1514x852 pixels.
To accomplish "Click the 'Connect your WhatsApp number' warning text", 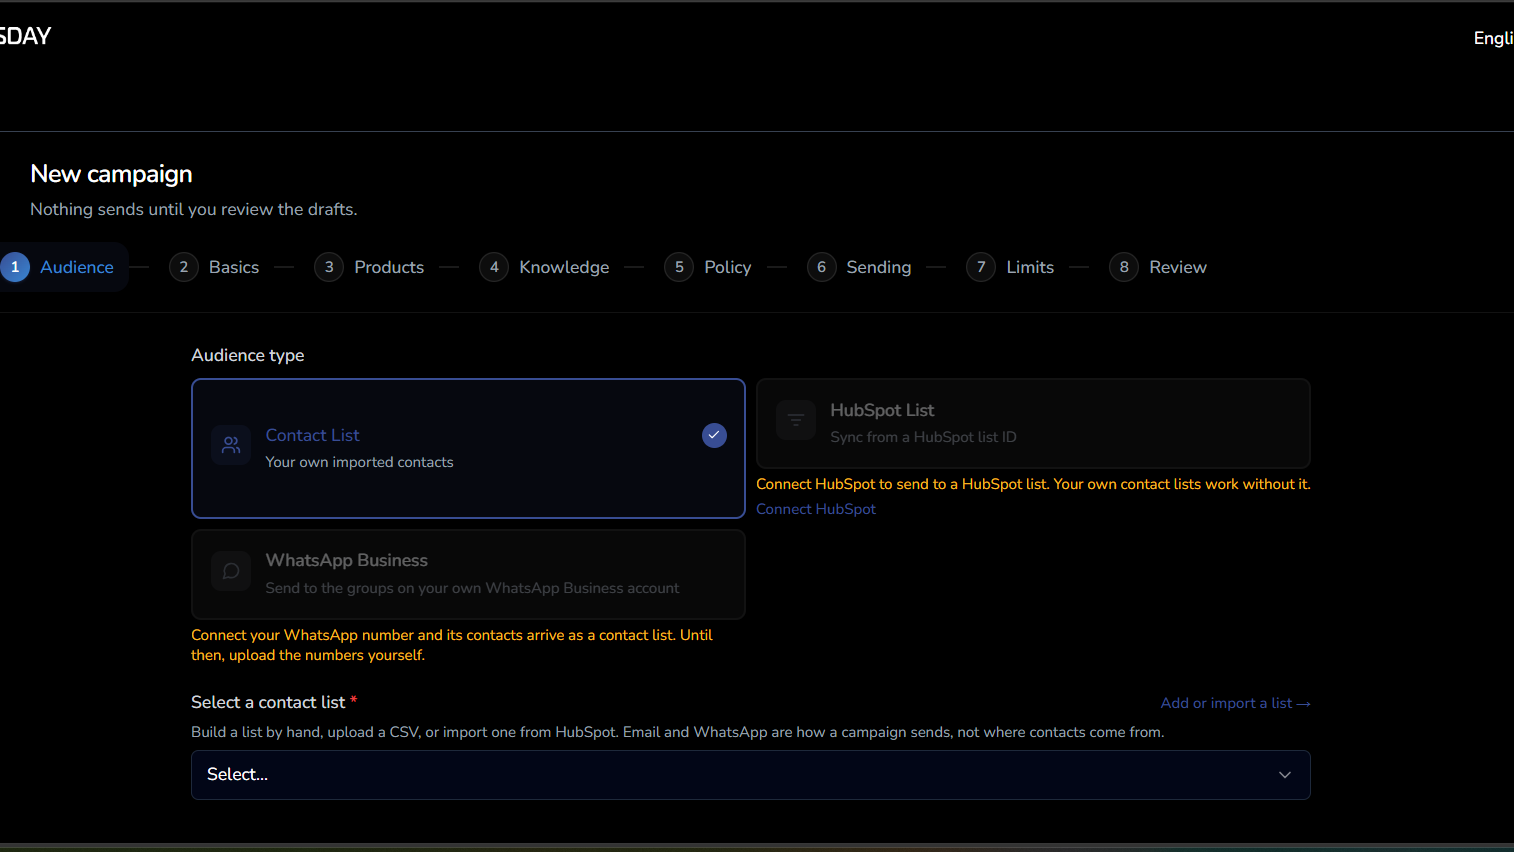I will pyautogui.click(x=452, y=645).
